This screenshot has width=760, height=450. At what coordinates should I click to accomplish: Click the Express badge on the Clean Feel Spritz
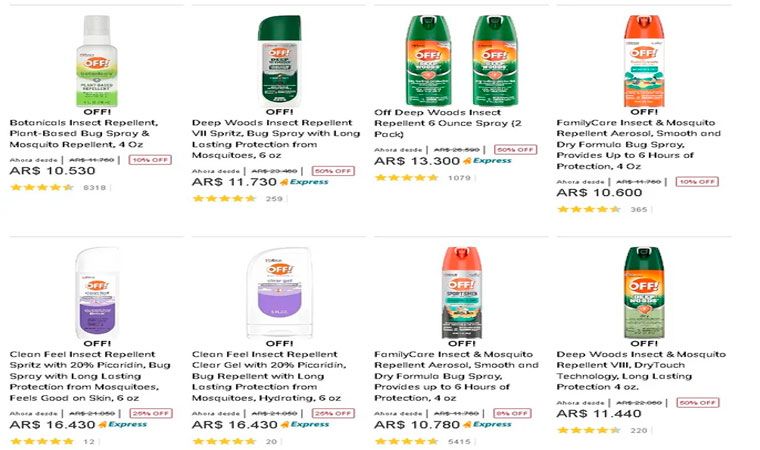(x=125, y=424)
